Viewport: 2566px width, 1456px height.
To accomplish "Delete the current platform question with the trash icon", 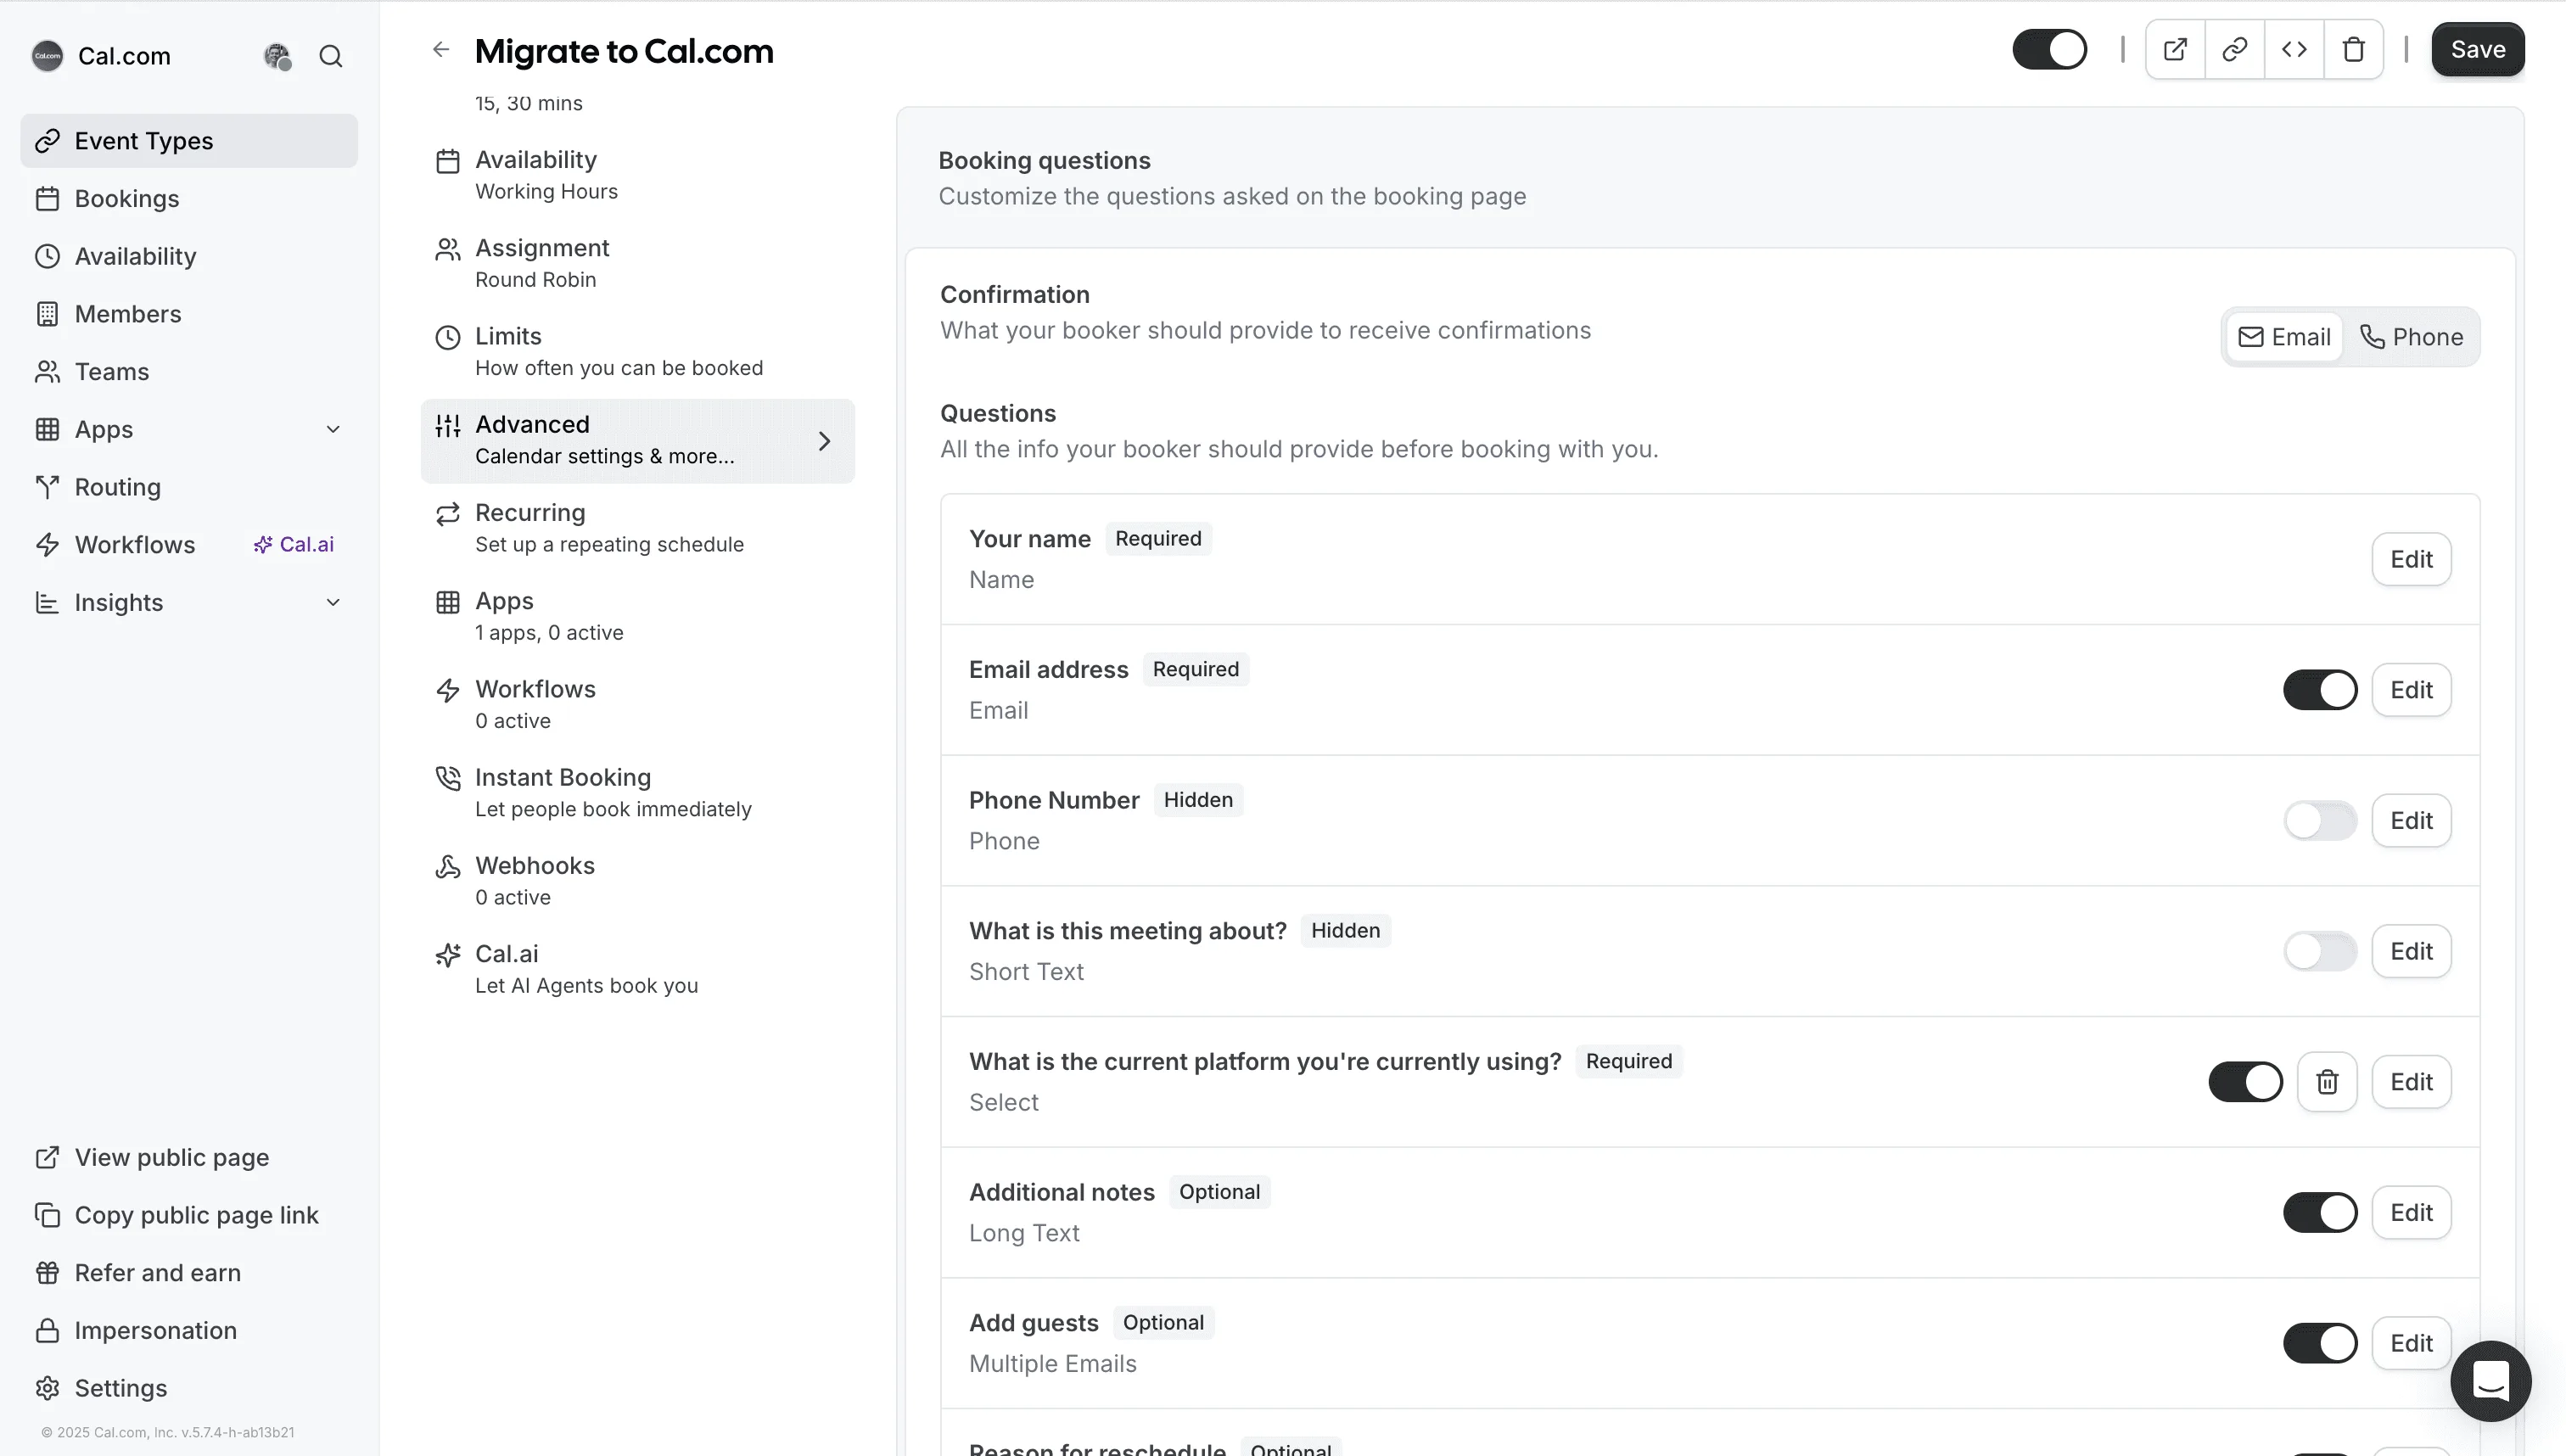I will click(x=2327, y=1082).
